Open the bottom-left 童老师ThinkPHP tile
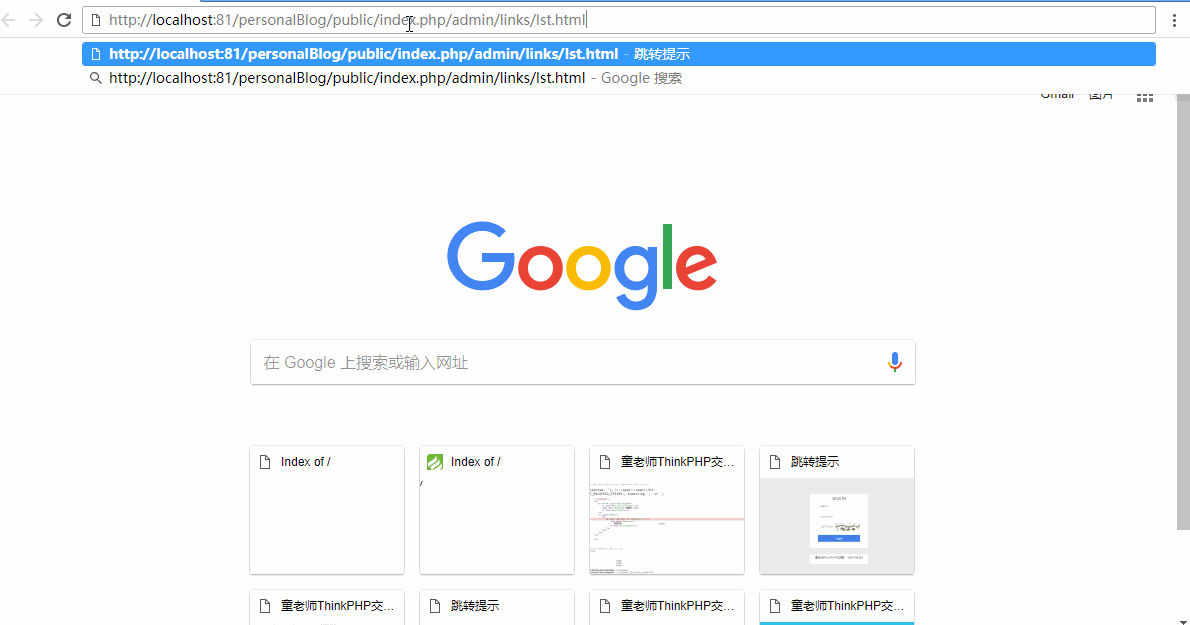The image size is (1190, 625). click(x=327, y=608)
